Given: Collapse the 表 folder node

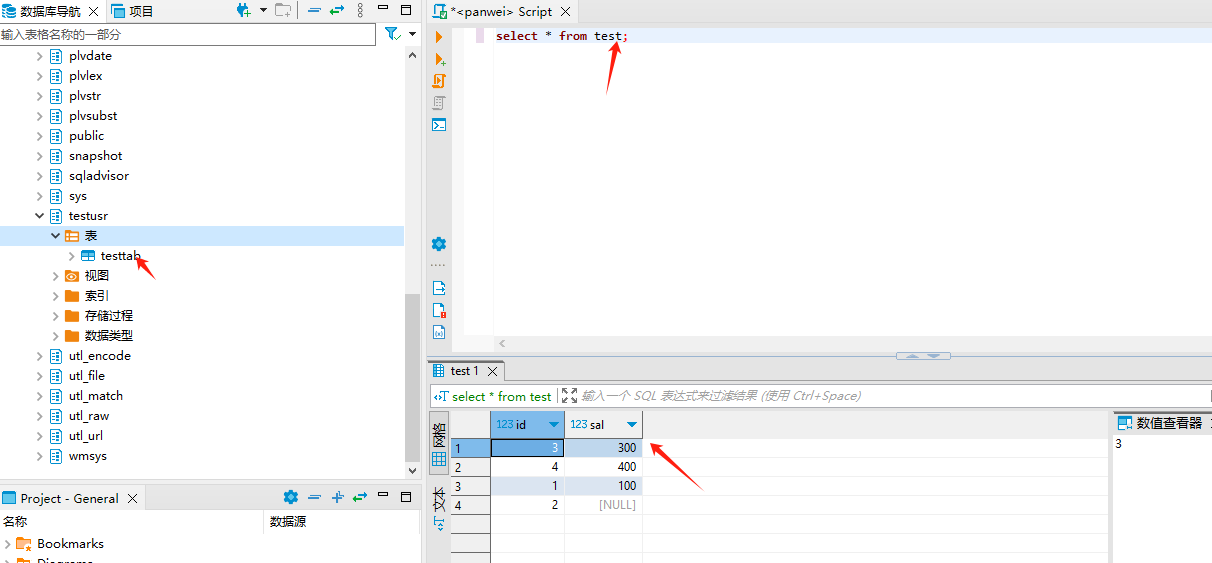Looking at the screenshot, I should click(56, 236).
